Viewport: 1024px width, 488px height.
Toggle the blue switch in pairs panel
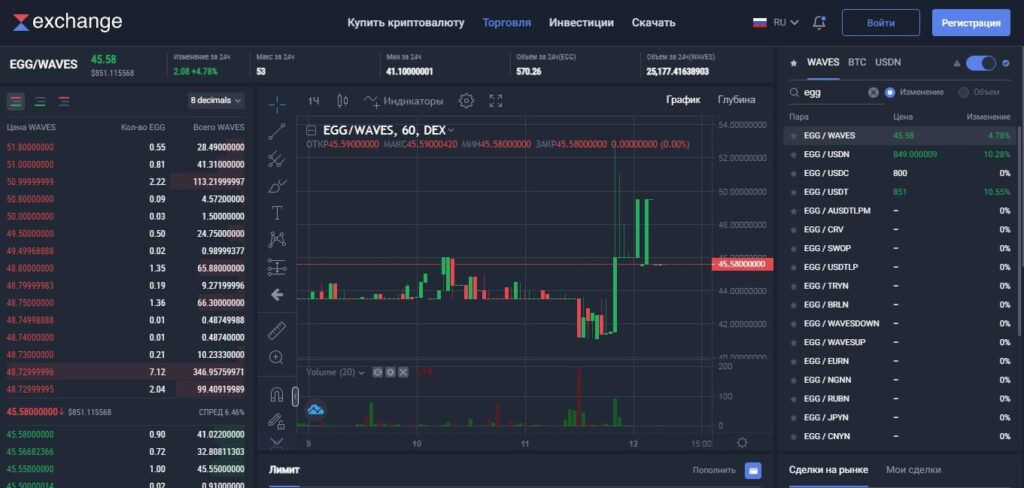click(x=981, y=63)
